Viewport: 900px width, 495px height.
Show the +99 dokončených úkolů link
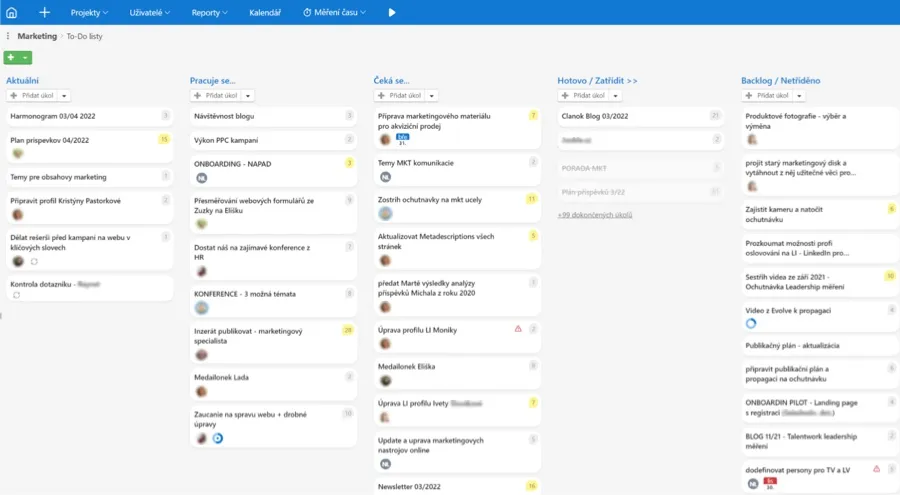[595, 215]
